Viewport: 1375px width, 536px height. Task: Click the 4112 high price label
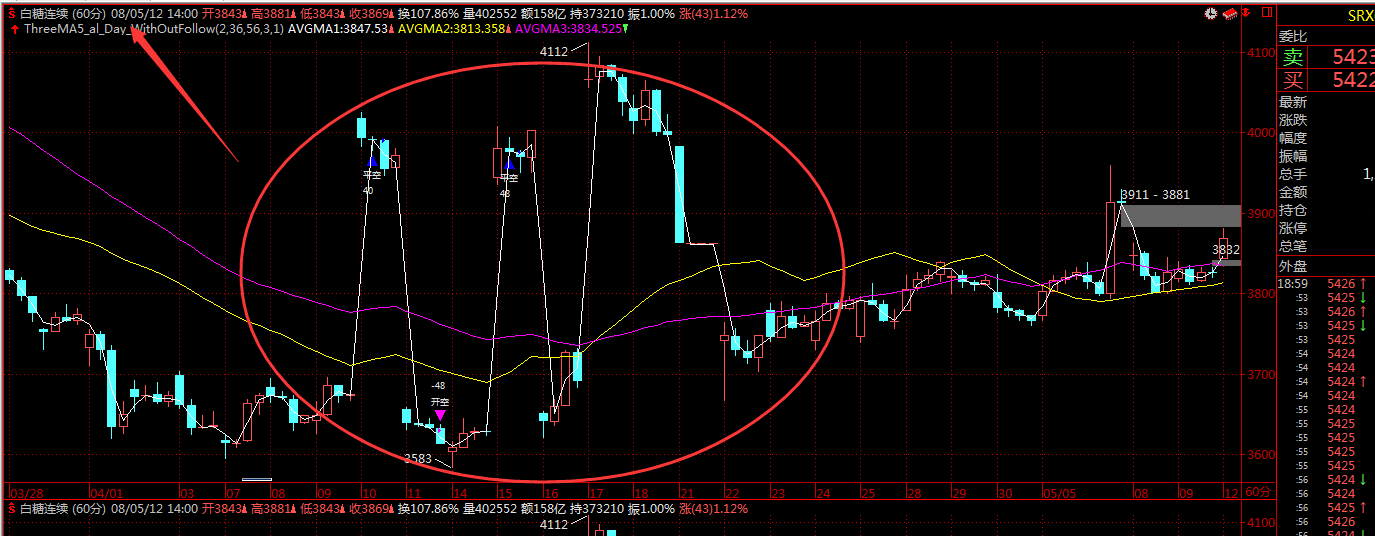coord(553,51)
